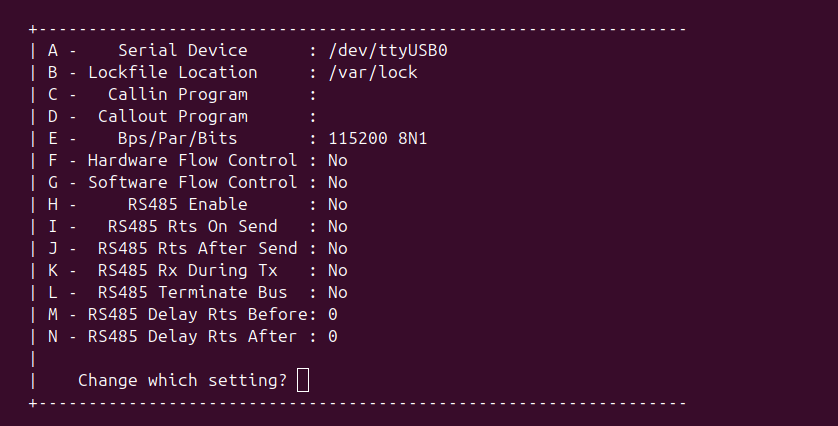Screen dimensions: 838x426
Task: Select the Bps/Par/Bits setting label
Action: coord(177,138)
